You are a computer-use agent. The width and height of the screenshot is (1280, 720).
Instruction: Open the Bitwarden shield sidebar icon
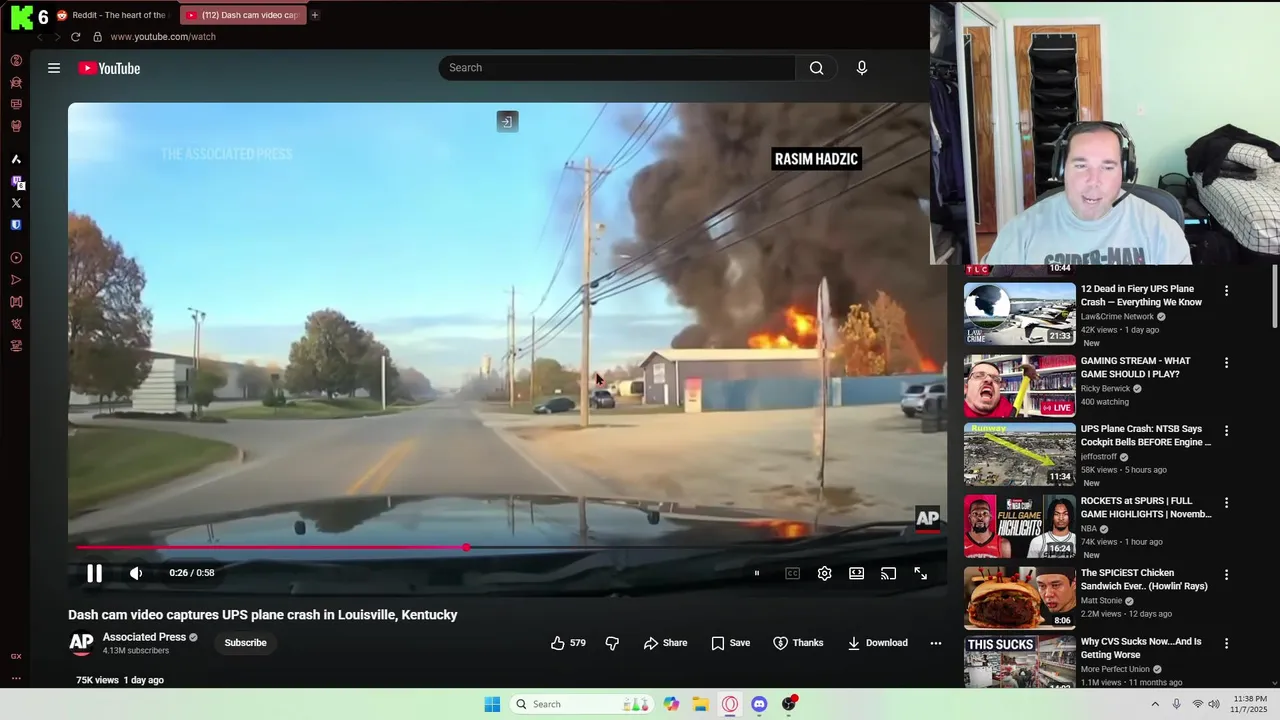(16, 225)
